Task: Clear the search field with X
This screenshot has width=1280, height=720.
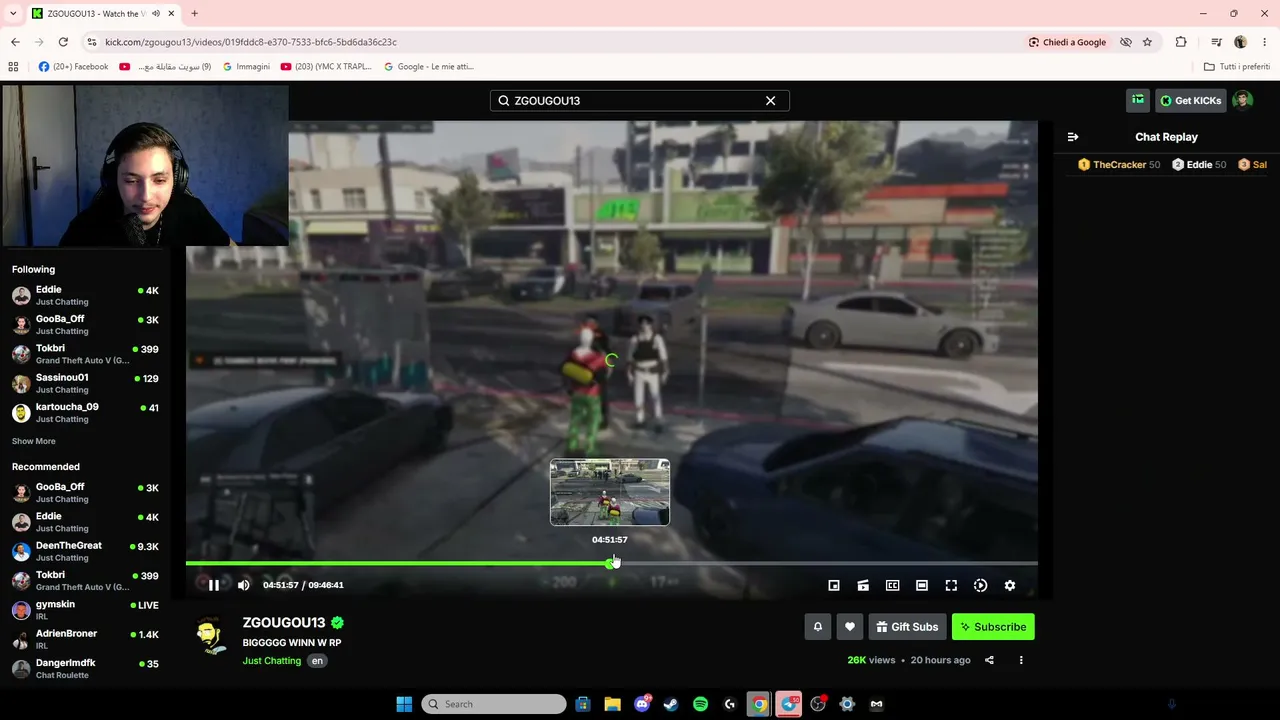Action: coord(770,101)
